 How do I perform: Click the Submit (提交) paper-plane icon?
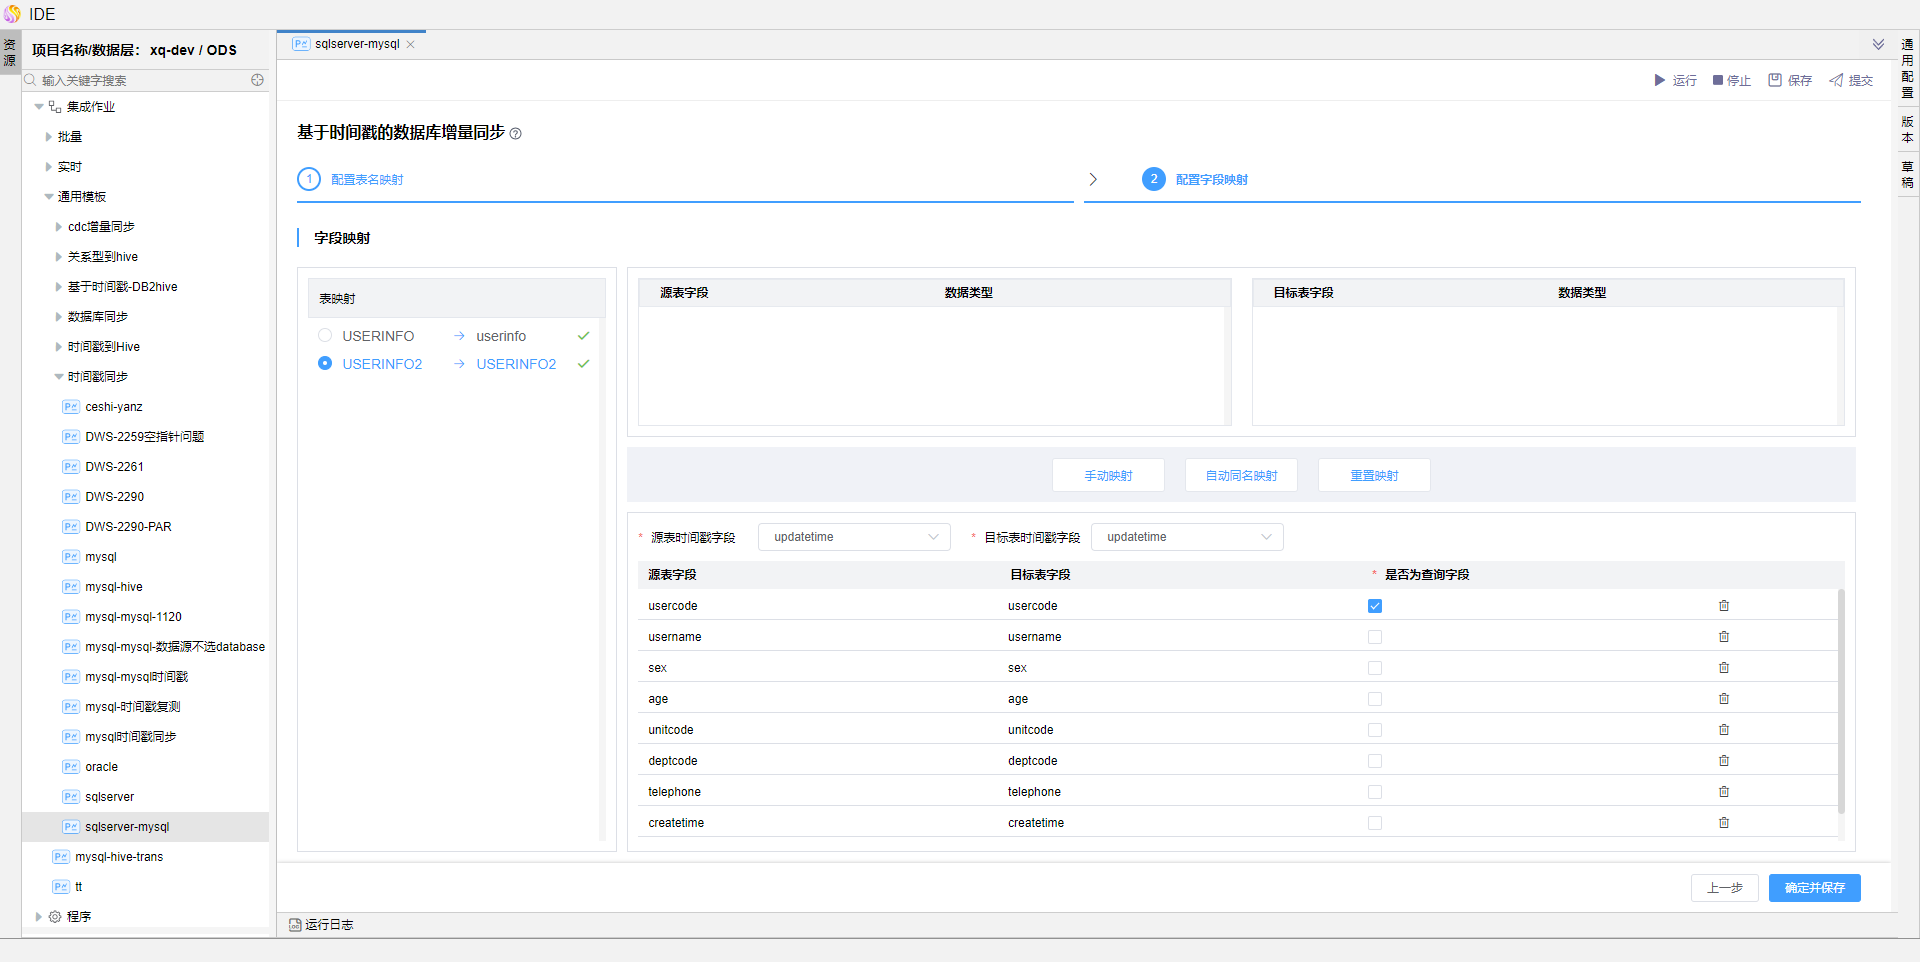[1836, 80]
